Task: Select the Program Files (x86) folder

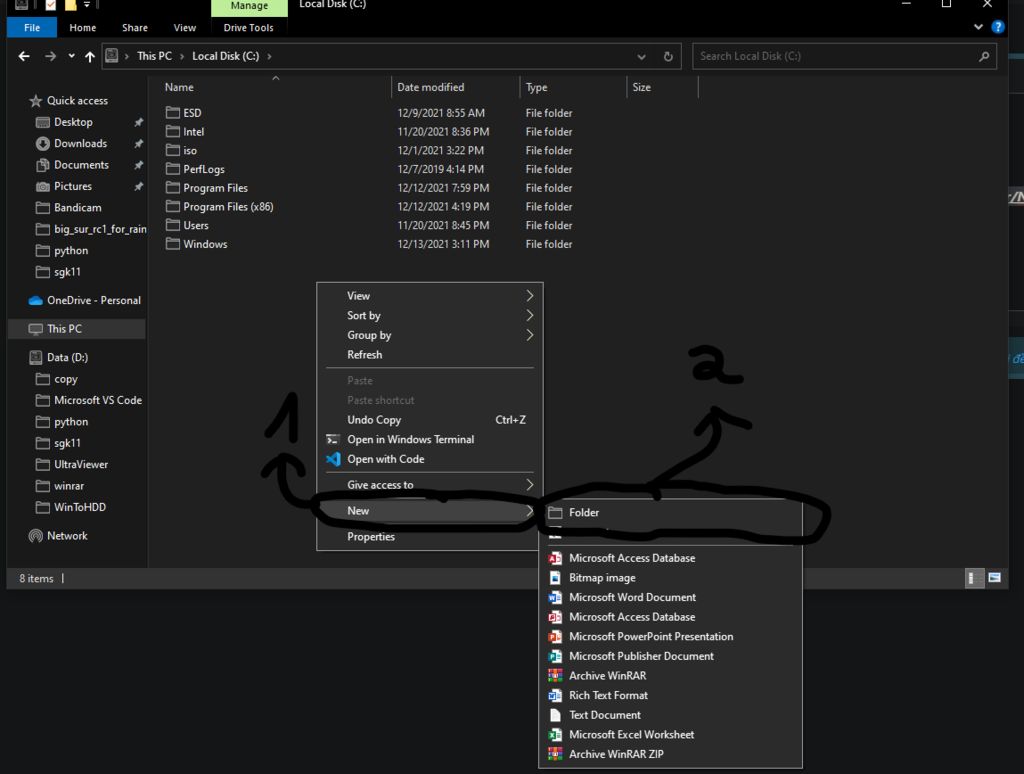Action: [228, 206]
